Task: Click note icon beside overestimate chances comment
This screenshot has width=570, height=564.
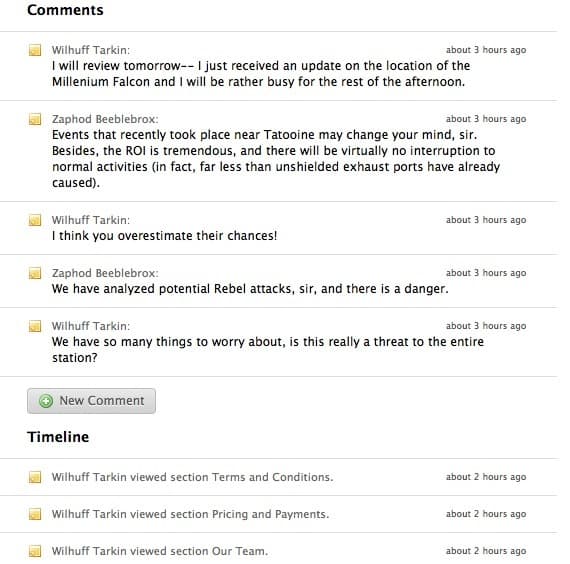Action: (35, 220)
